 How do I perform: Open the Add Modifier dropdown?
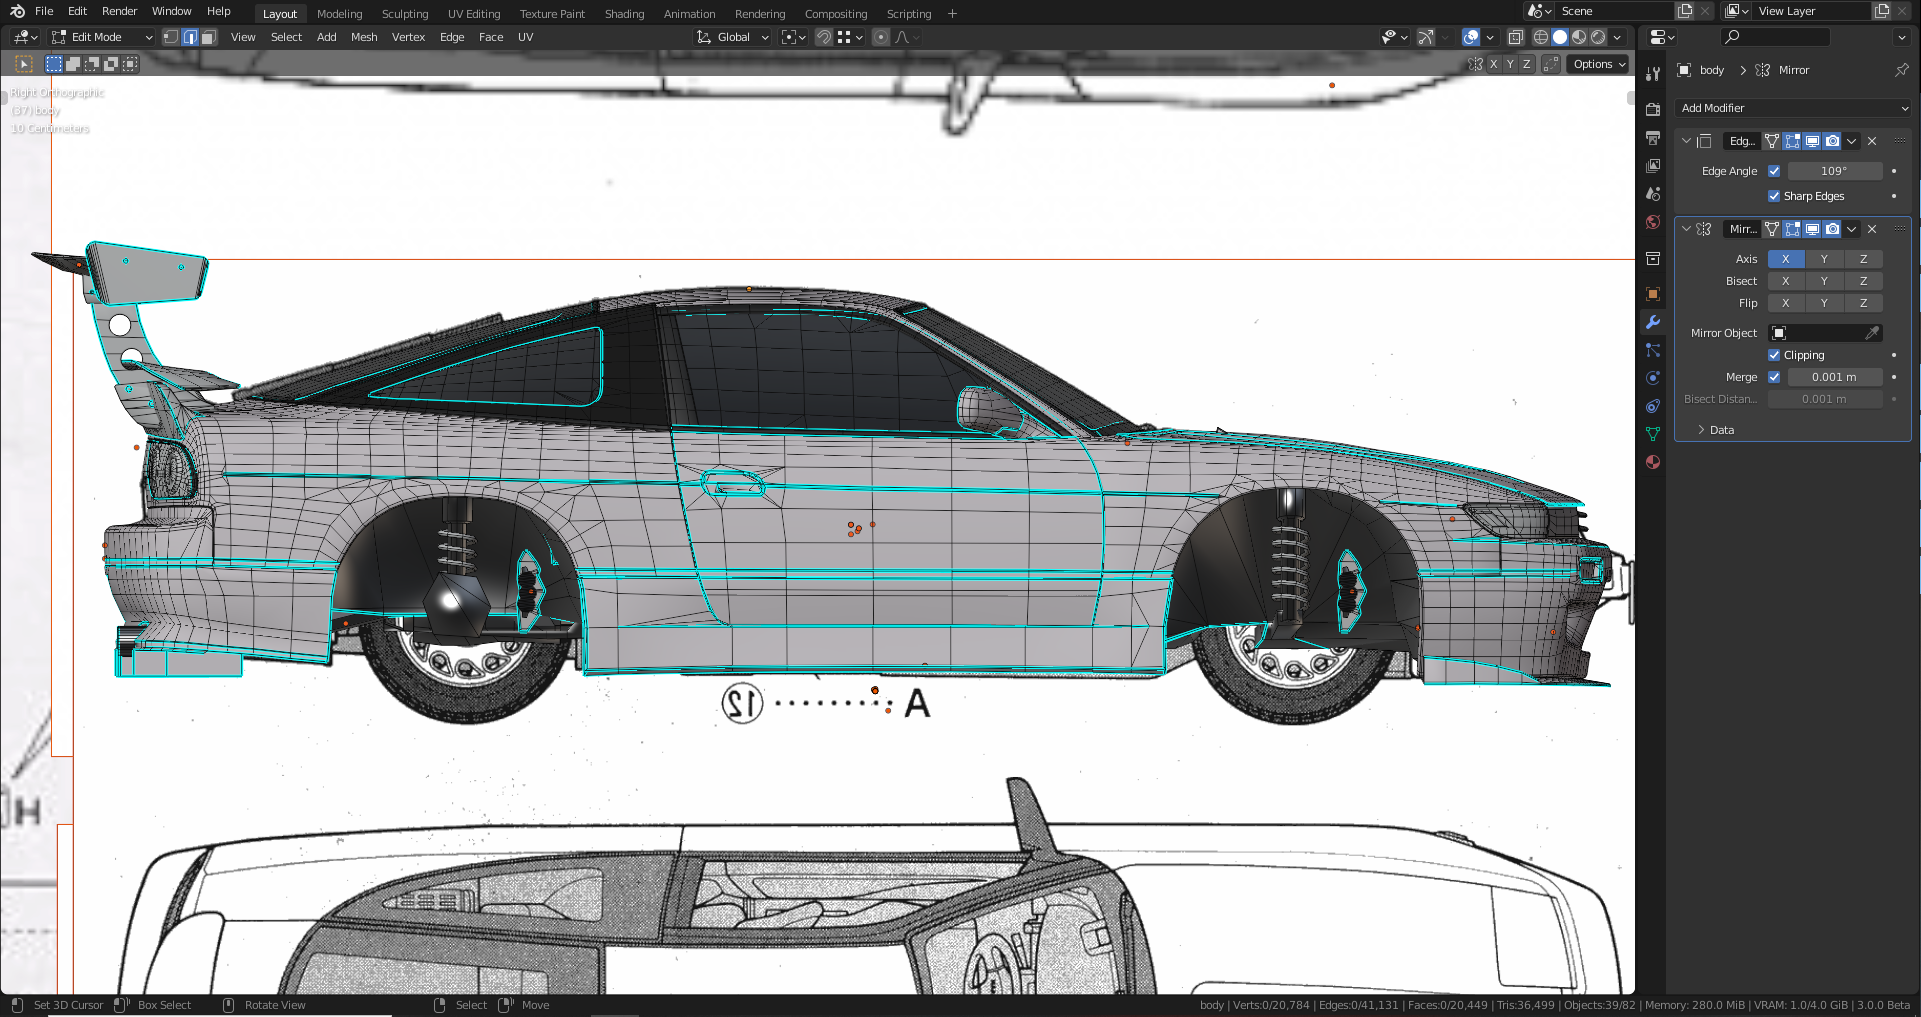1794,108
